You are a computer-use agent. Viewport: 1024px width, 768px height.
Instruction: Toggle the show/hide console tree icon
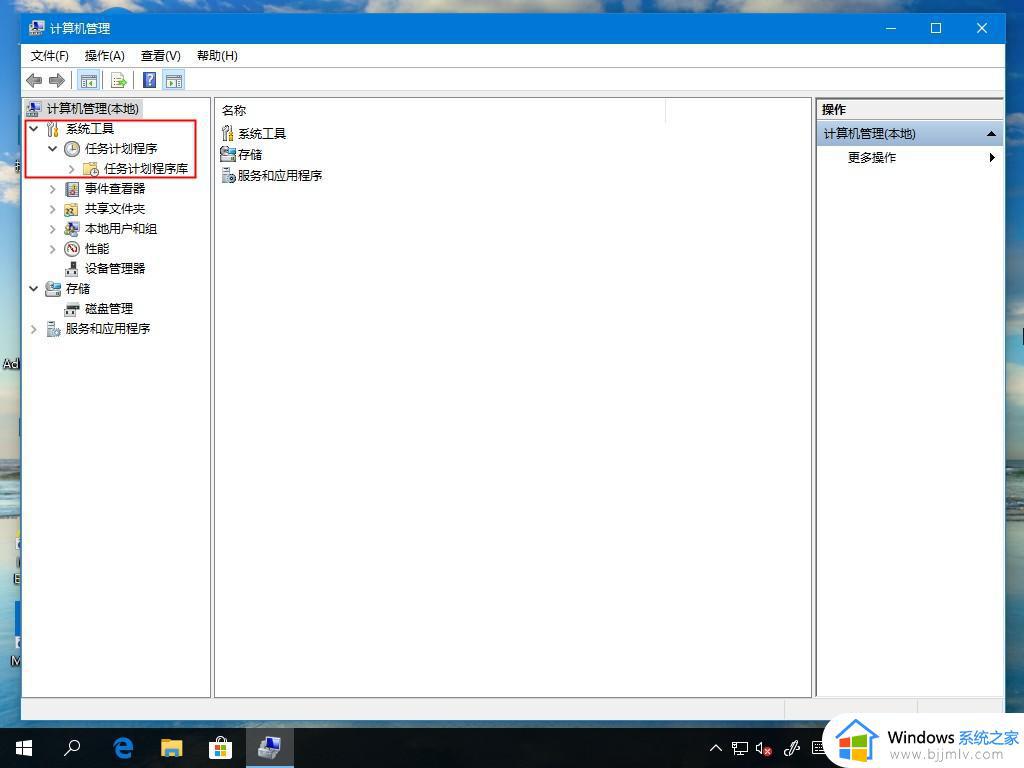pyautogui.click(x=88, y=80)
